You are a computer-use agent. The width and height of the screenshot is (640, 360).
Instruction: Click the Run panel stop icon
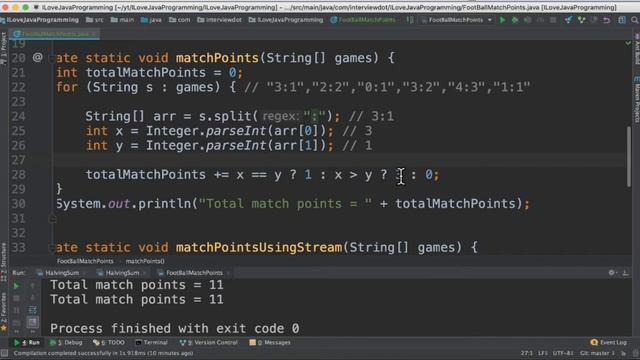tap(16, 298)
